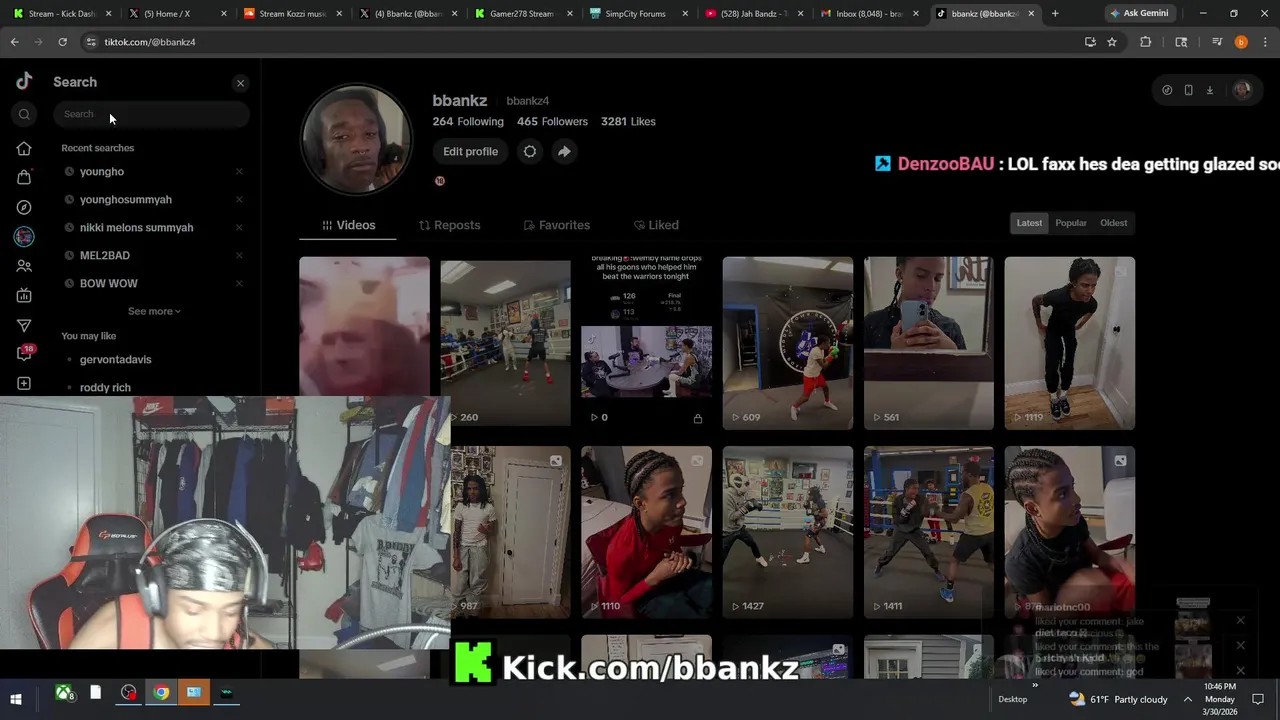This screenshot has height=720, width=1280.
Task: Open Activity inbox icon with 18 badge
Action: [25, 353]
